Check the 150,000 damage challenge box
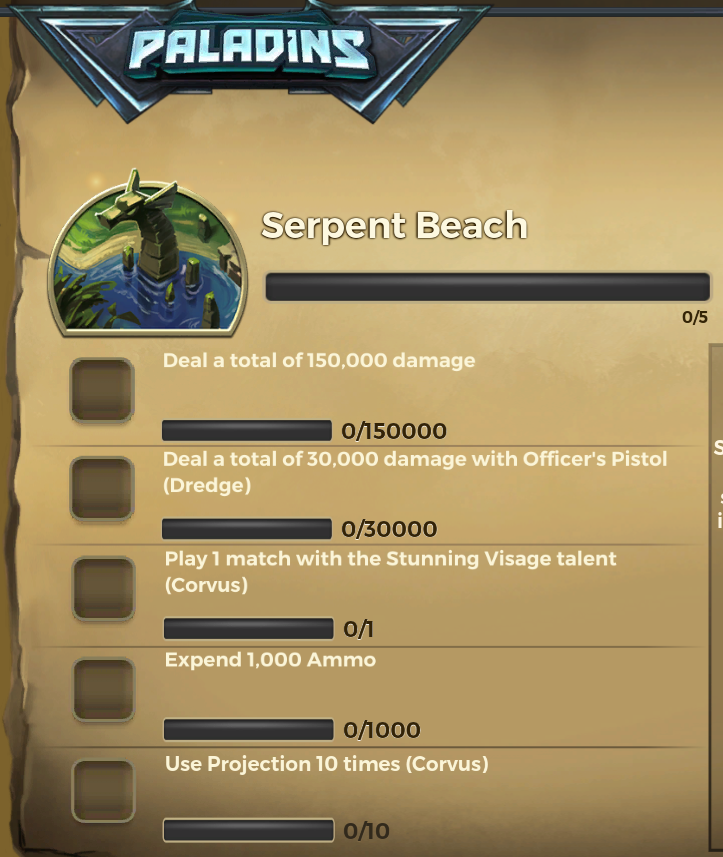The width and height of the screenshot is (723, 857). pyautogui.click(x=102, y=390)
